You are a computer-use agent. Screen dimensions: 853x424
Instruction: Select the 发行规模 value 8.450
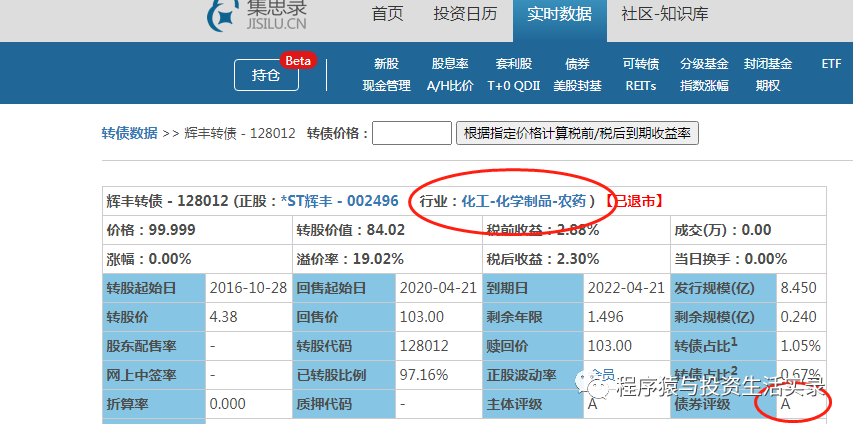pos(799,288)
